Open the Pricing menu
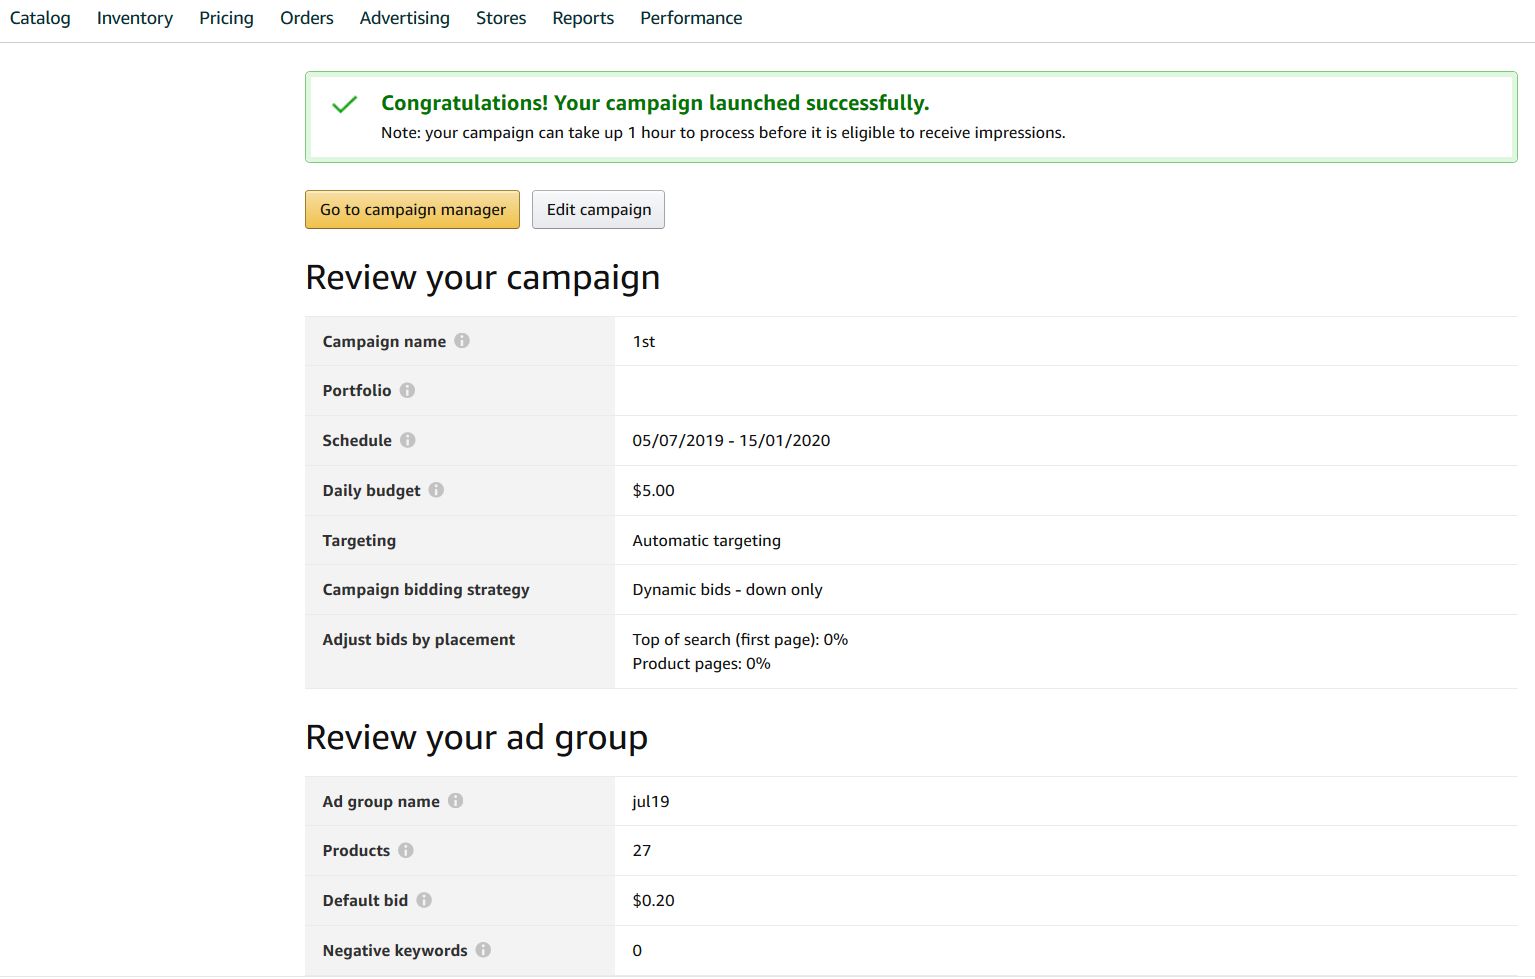The height and width of the screenshot is (979, 1535). [x=226, y=18]
